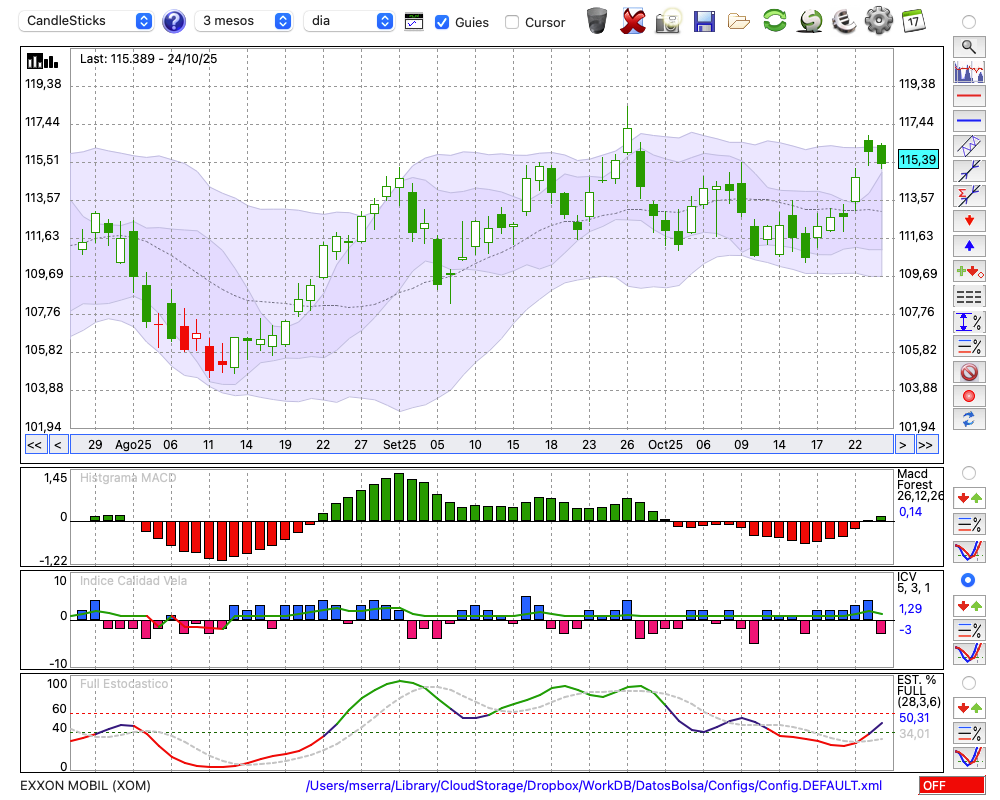Select the Full Estocastico panel radio button
Image resolution: width=1000 pixels, height=800 pixels.
[x=969, y=683]
